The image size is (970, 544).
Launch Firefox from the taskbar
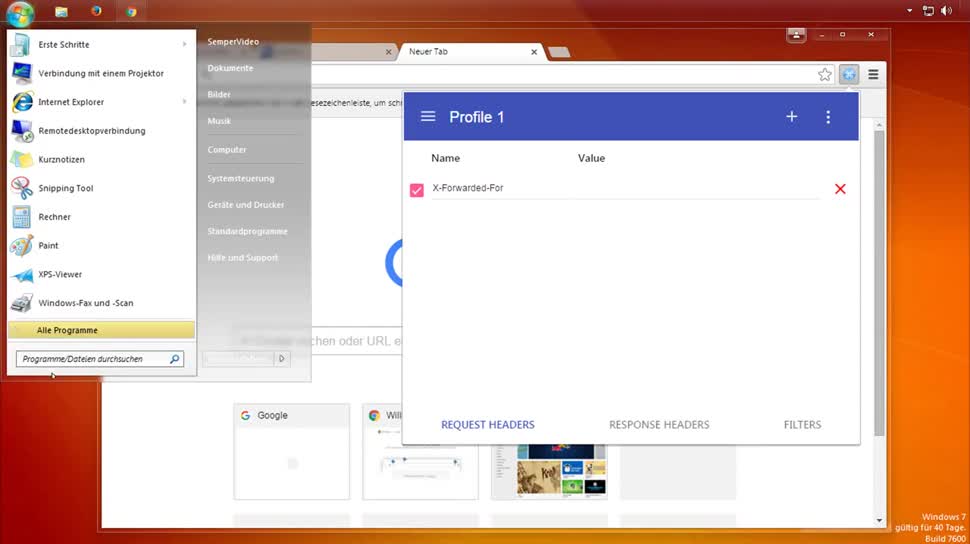[x=96, y=11]
